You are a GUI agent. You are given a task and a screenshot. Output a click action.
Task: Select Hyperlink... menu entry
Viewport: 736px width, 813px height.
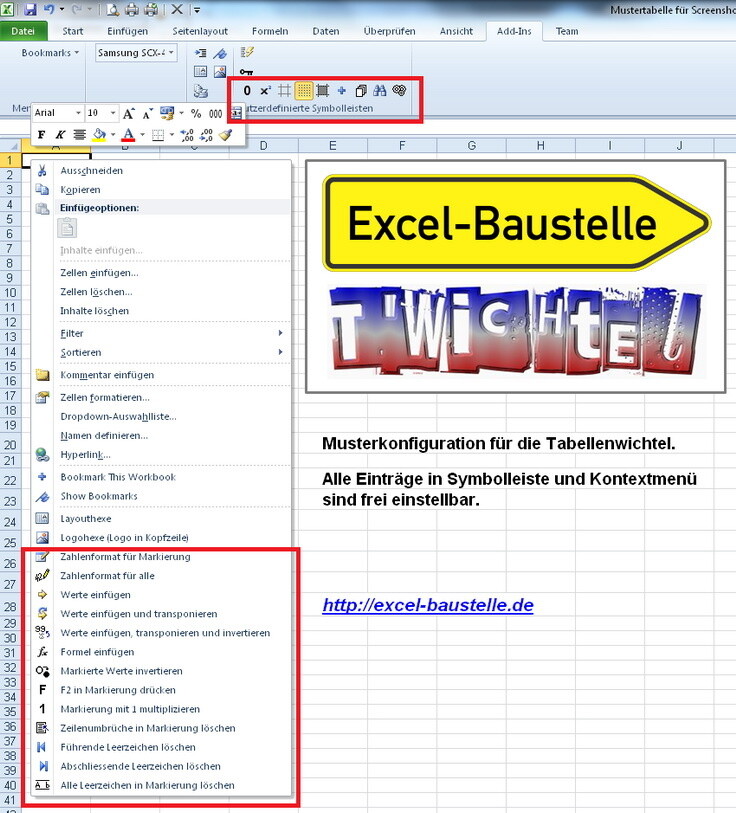tap(161, 455)
